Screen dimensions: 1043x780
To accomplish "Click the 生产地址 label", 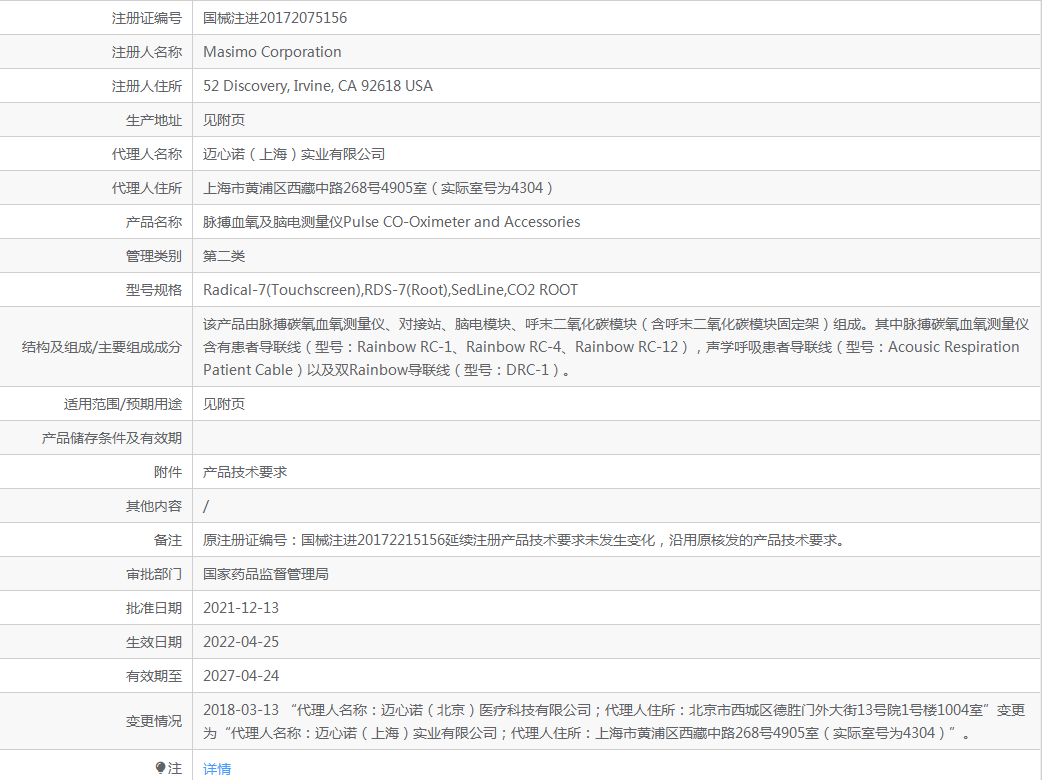I will [x=154, y=120].
